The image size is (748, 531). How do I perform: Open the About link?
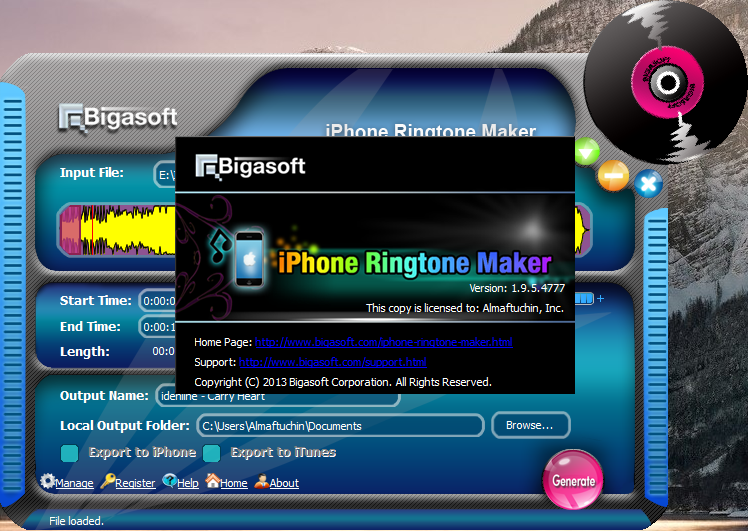284,483
